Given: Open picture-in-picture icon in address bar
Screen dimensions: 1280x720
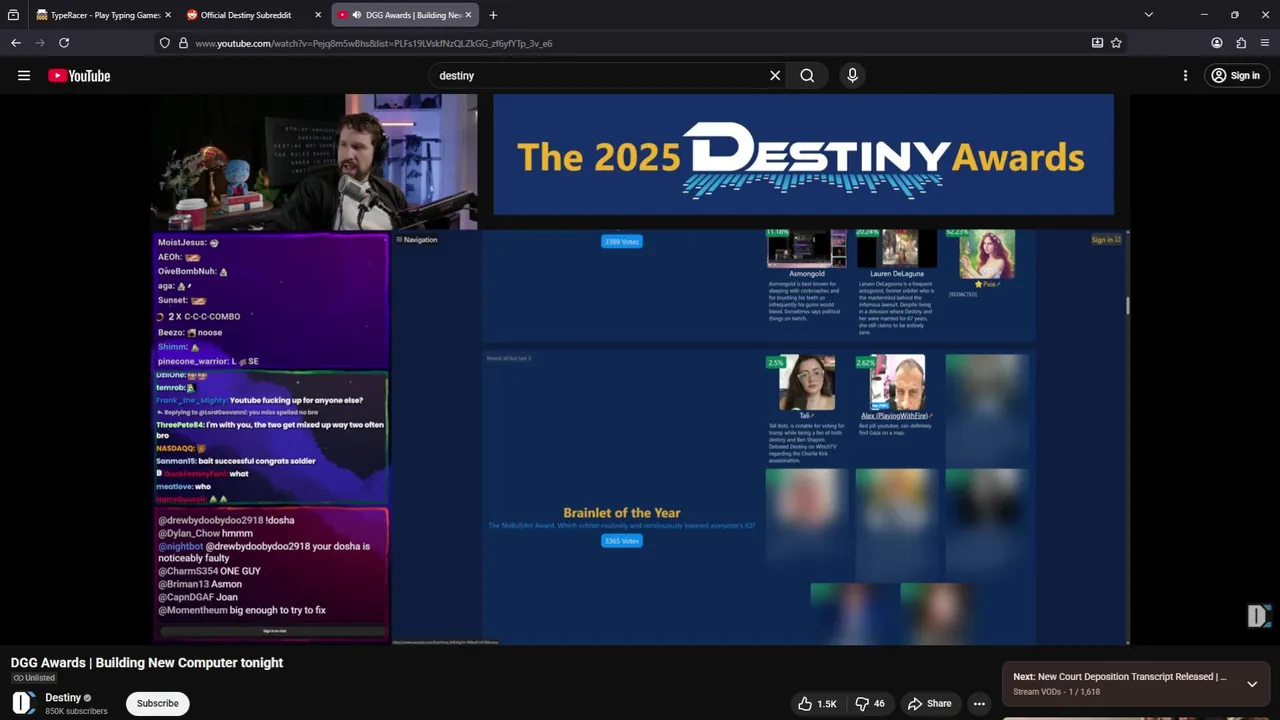Looking at the screenshot, I should pos(1097,43).
